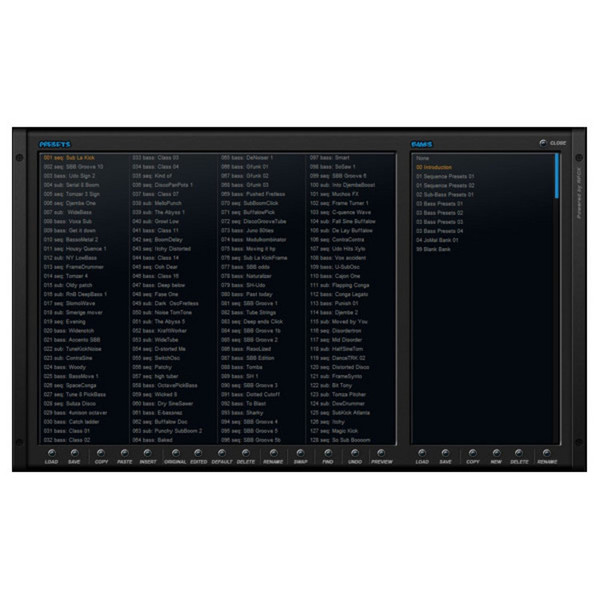Switch to the EDITED preset version
The image size is (600, 600).
tap(198, 453)
